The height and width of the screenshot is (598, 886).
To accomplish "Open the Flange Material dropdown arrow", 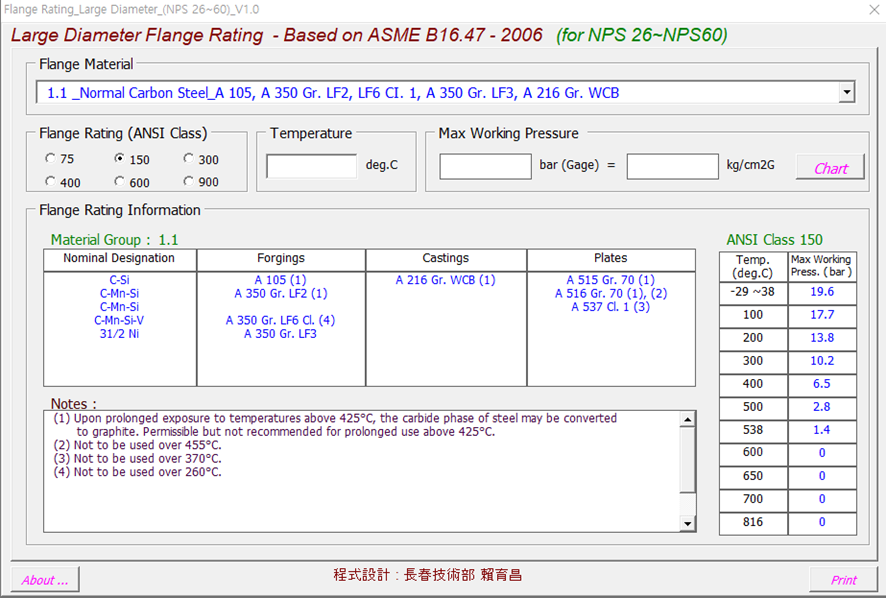I will [x=846, y=92].
